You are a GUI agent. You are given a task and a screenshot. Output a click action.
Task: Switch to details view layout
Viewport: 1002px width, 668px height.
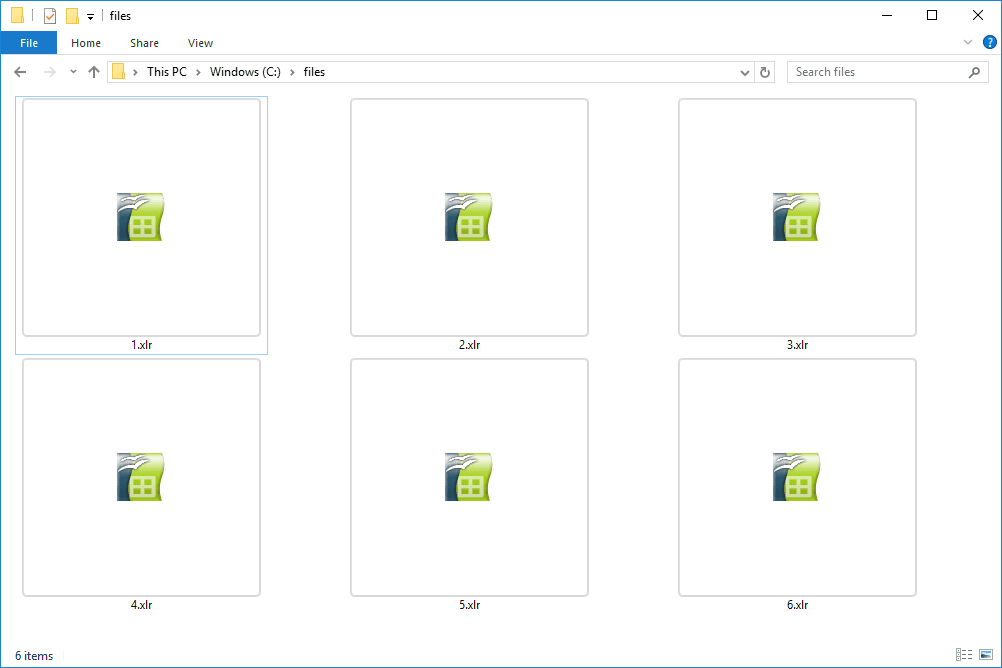coord(964,655)
